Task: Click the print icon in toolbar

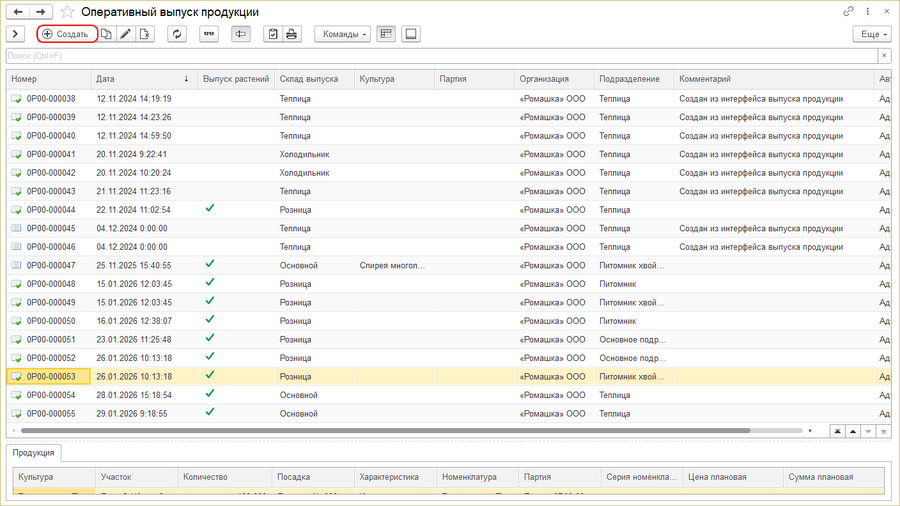Action: [x=291, y=34]
